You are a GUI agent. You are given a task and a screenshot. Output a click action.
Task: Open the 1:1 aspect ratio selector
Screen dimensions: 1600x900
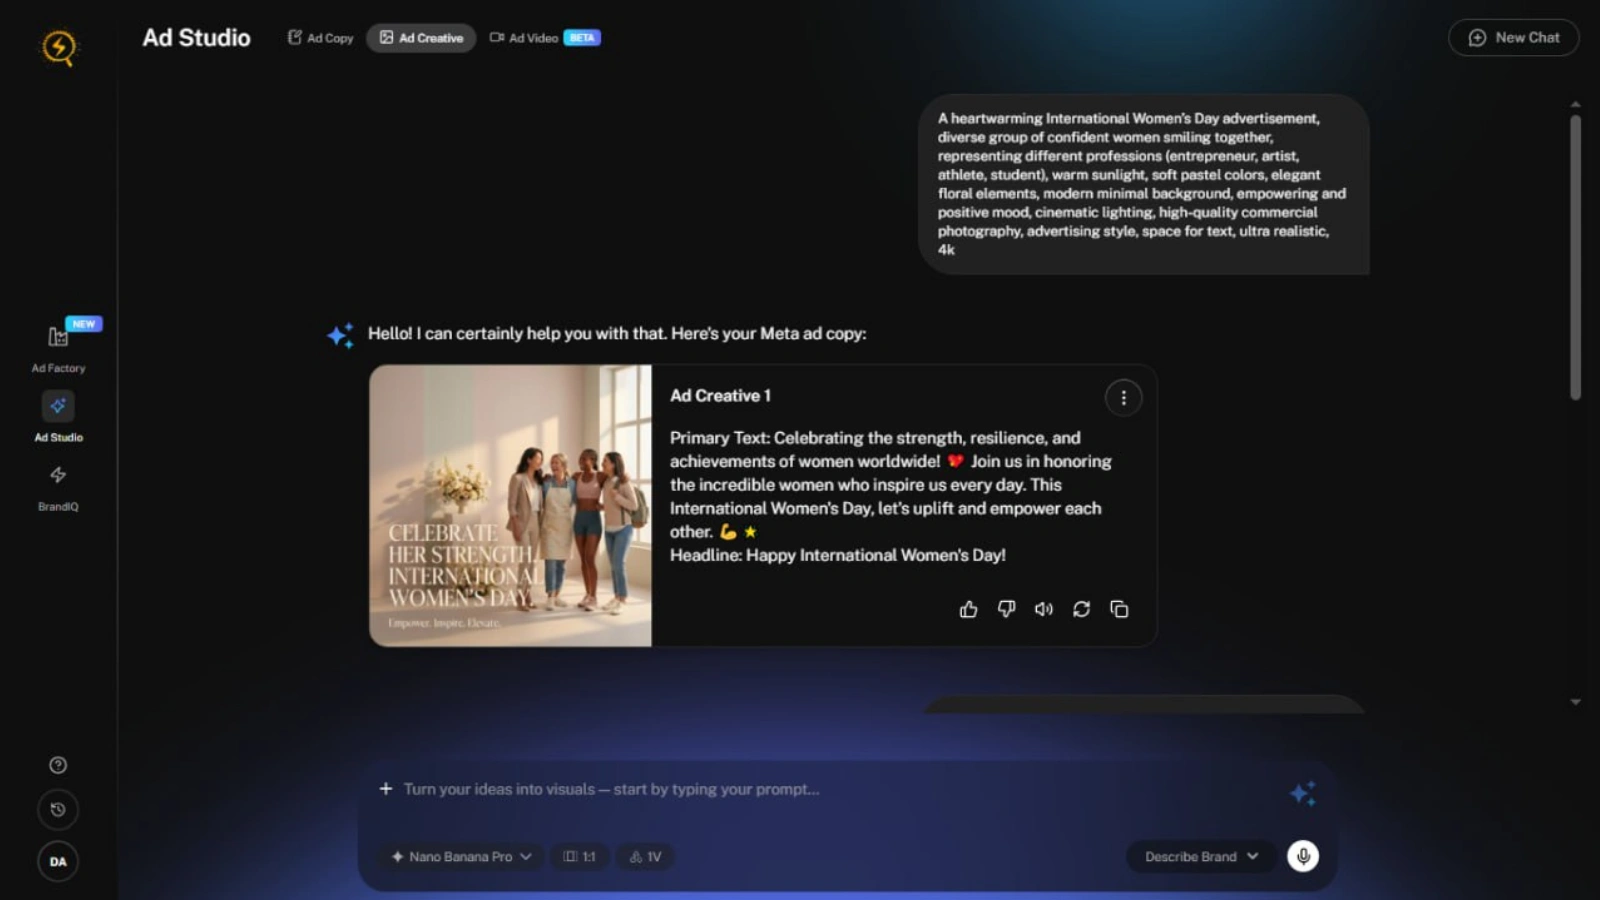(x=579, y=857)
